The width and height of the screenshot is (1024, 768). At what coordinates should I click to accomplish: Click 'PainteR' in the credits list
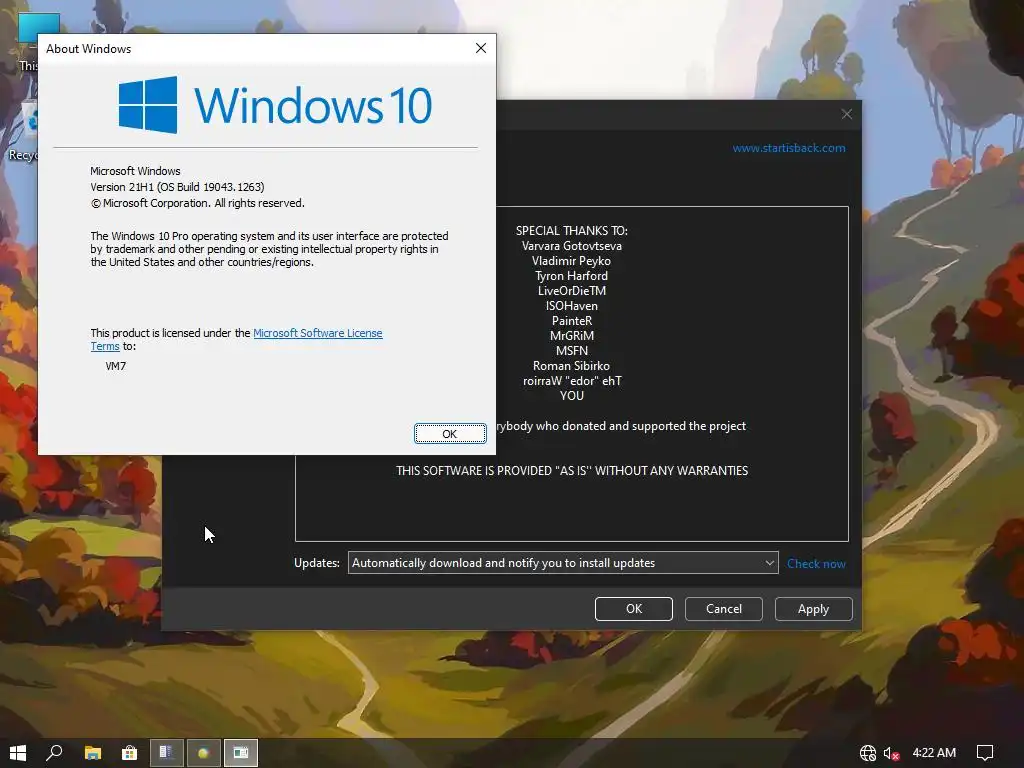[x=571, y=321]
